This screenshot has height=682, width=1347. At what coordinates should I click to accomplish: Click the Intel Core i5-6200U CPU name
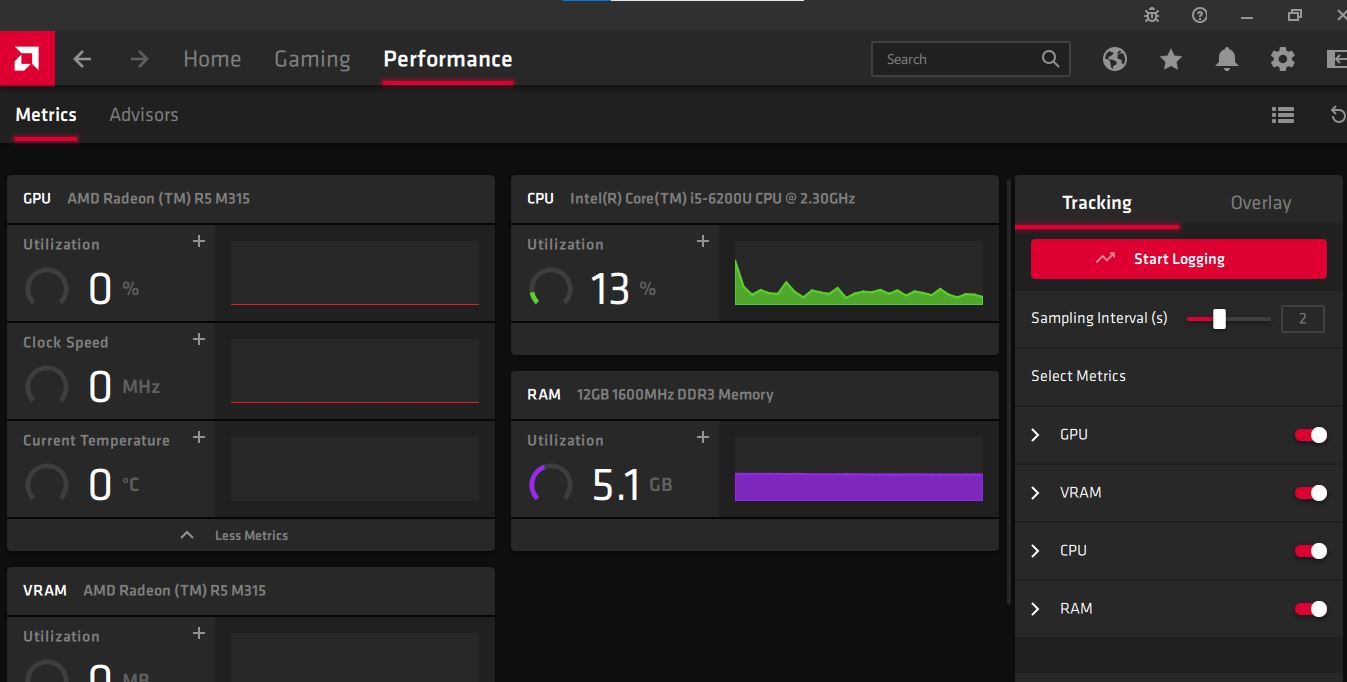click(712, 199)
